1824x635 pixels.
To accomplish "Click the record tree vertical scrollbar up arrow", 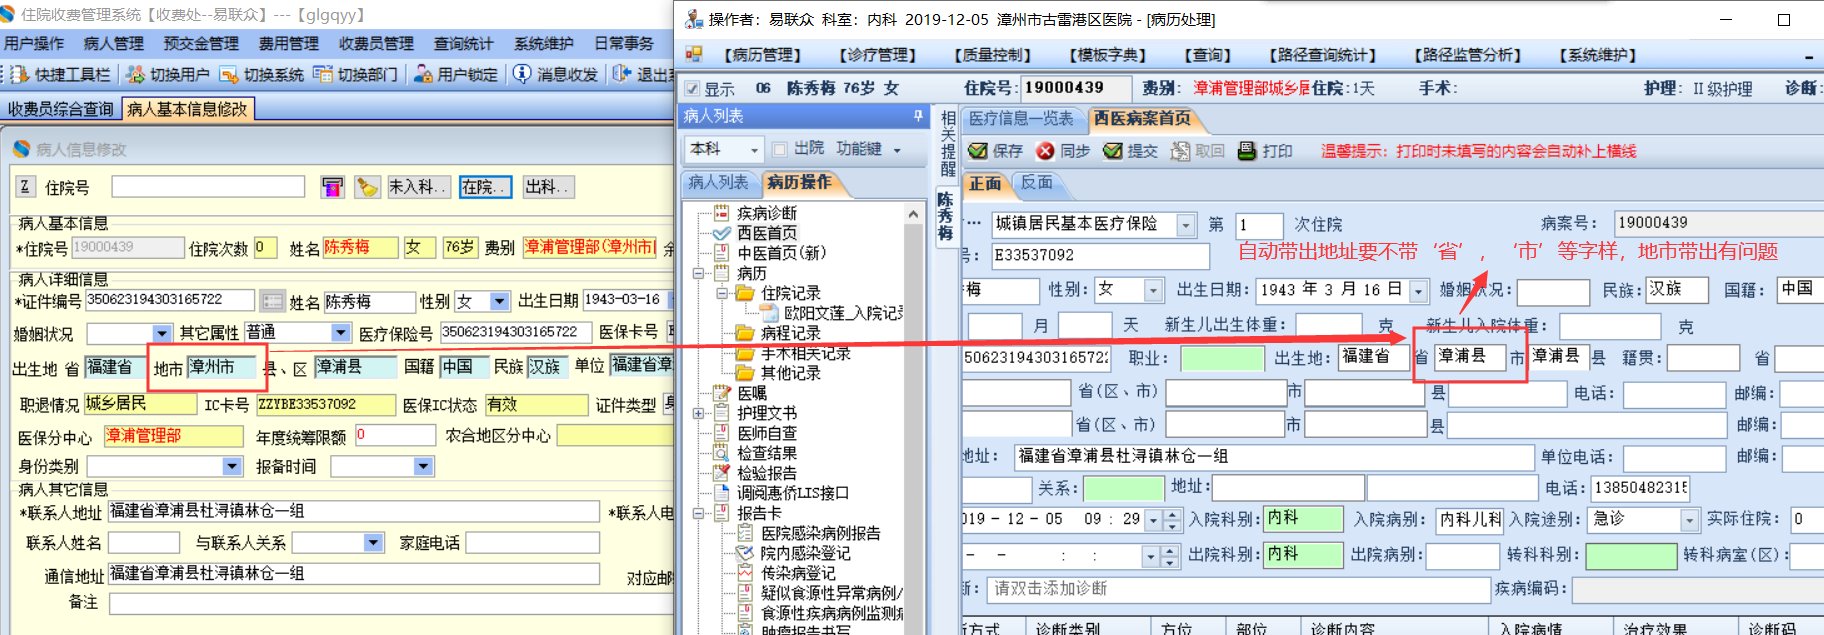I will (x=913, y=214).
